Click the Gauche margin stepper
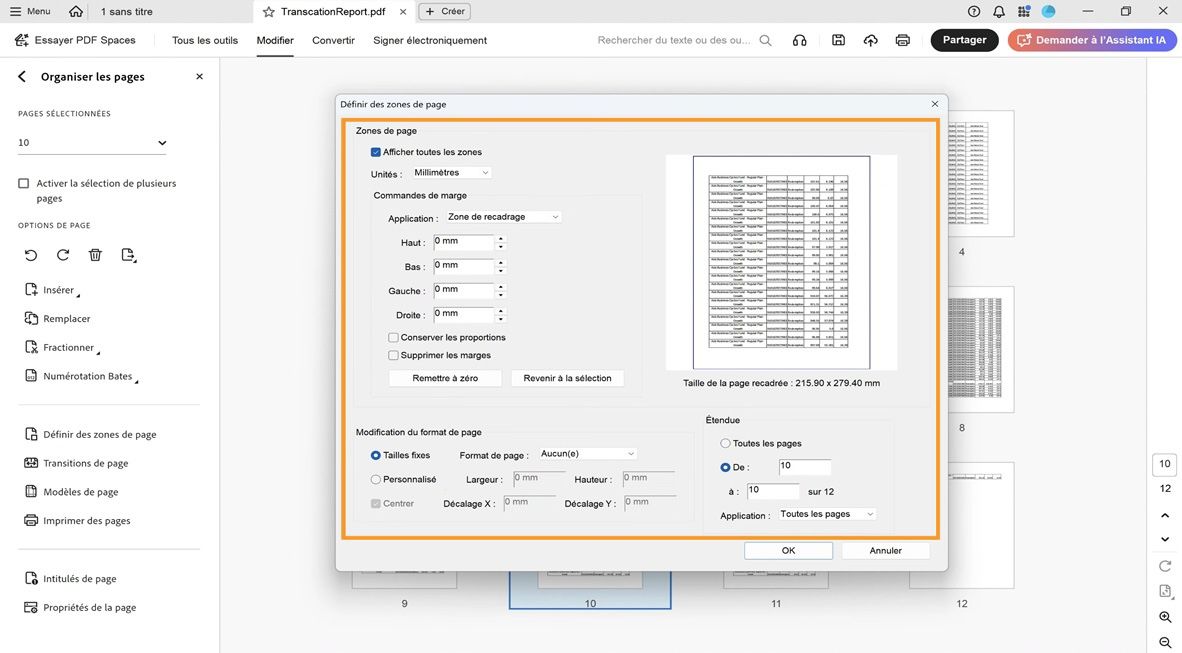This screenshot has width=1182, height=653. pos(501,291)
